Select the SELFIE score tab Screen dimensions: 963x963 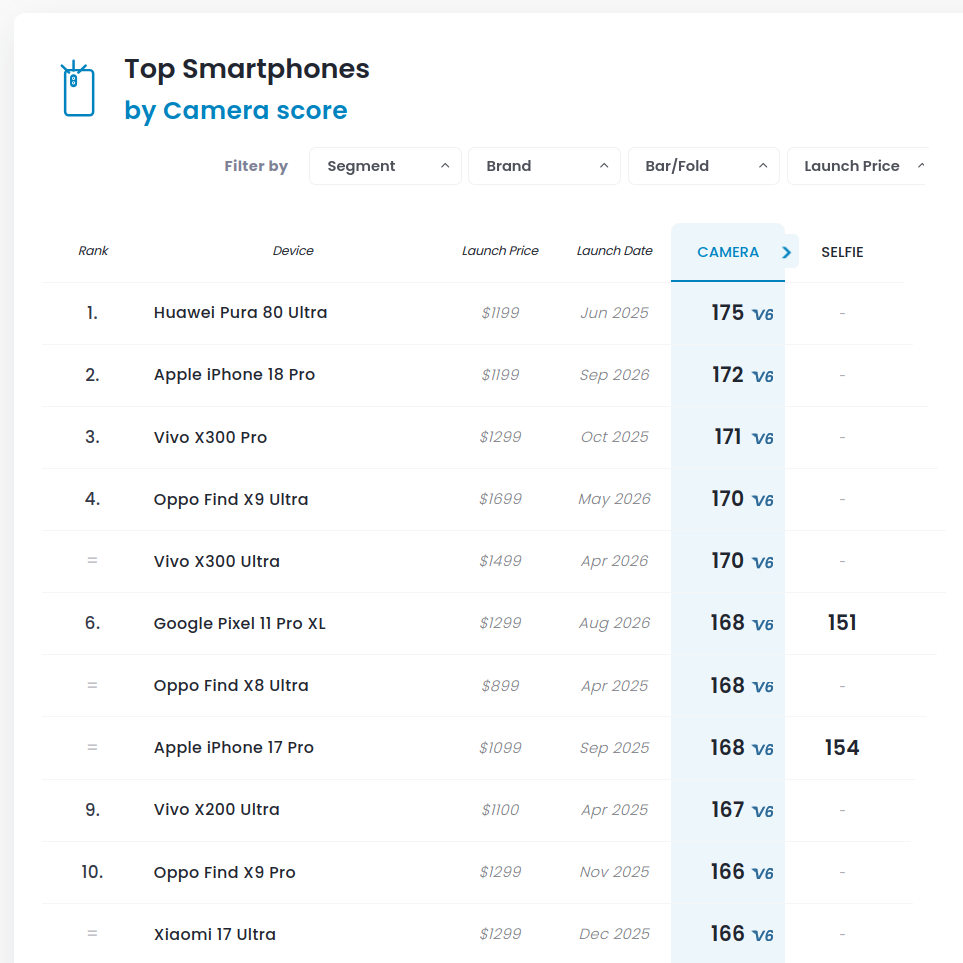(842, 252)
